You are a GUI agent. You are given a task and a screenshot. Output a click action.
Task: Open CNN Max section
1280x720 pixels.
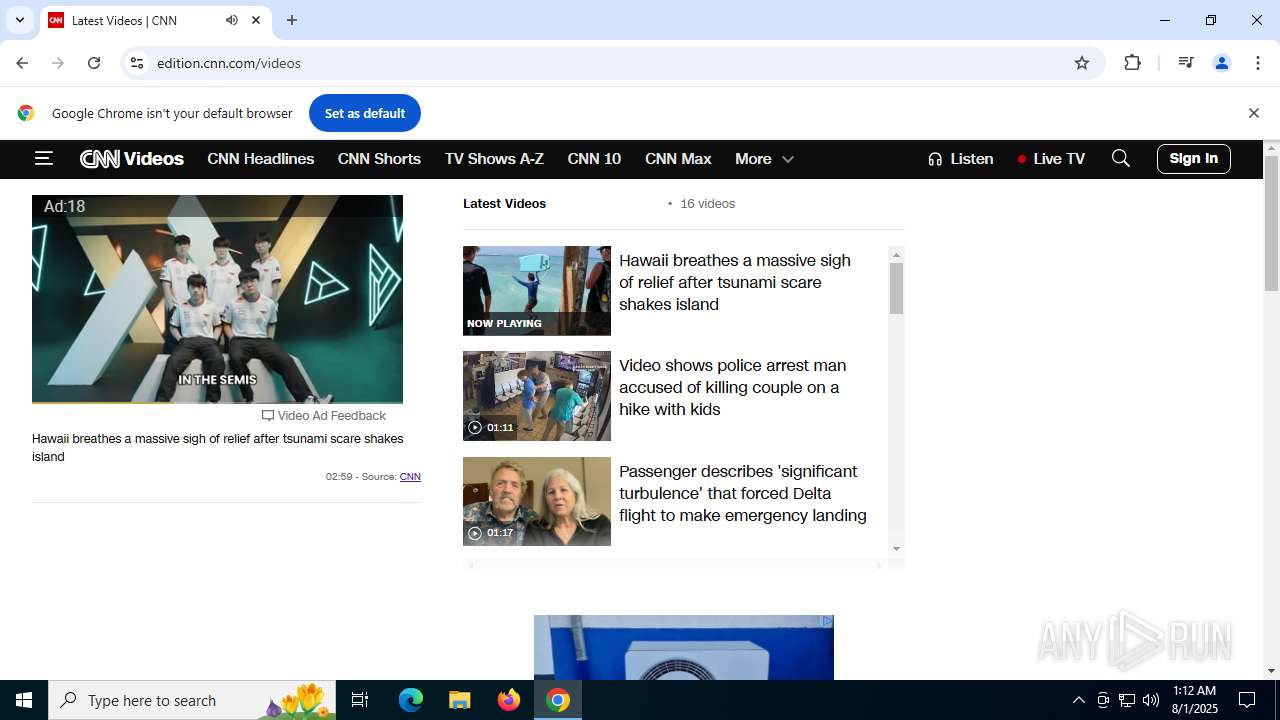[678, 159]
